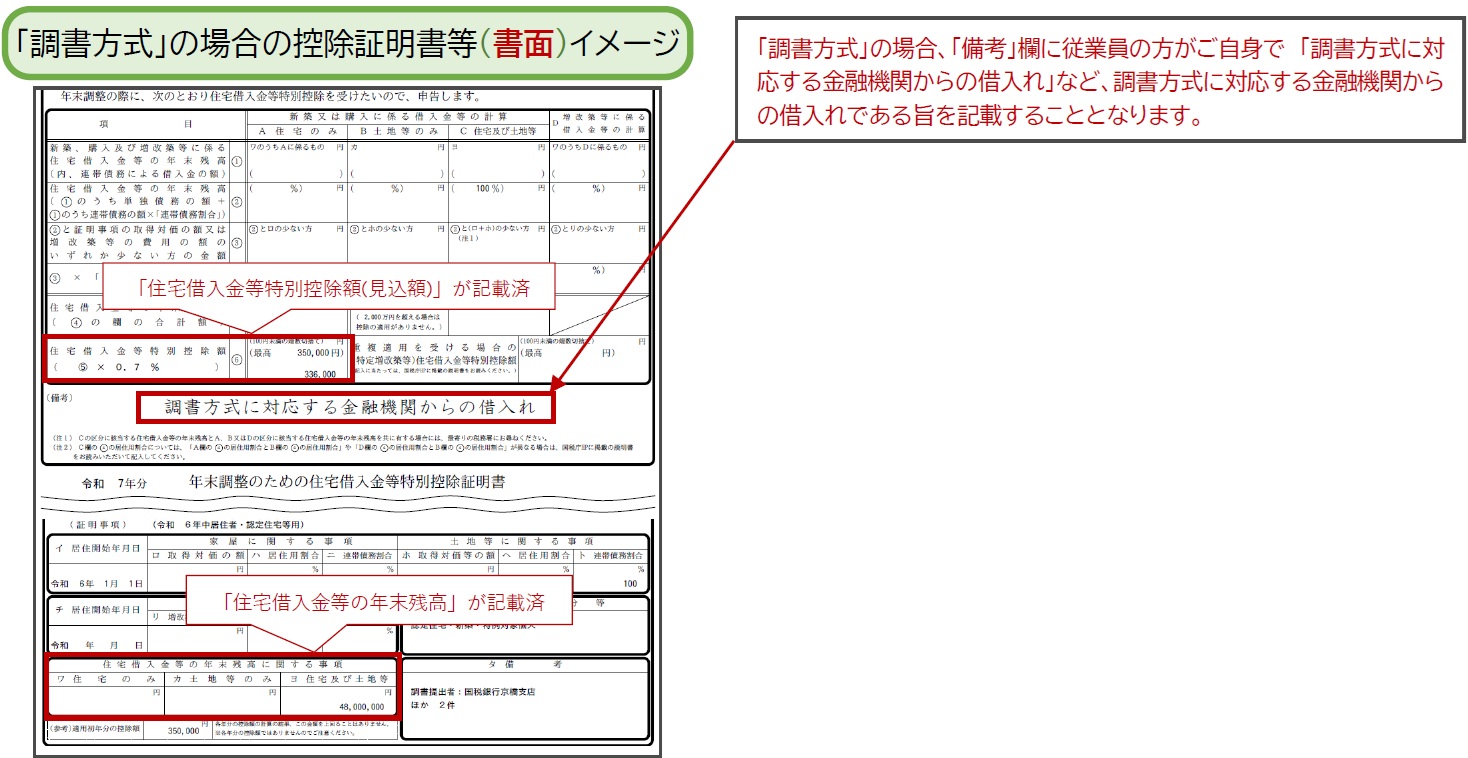Click column header A 住宅のみ
The width and height of the screenshot is (1468, 758).
(x=297, y=131)
